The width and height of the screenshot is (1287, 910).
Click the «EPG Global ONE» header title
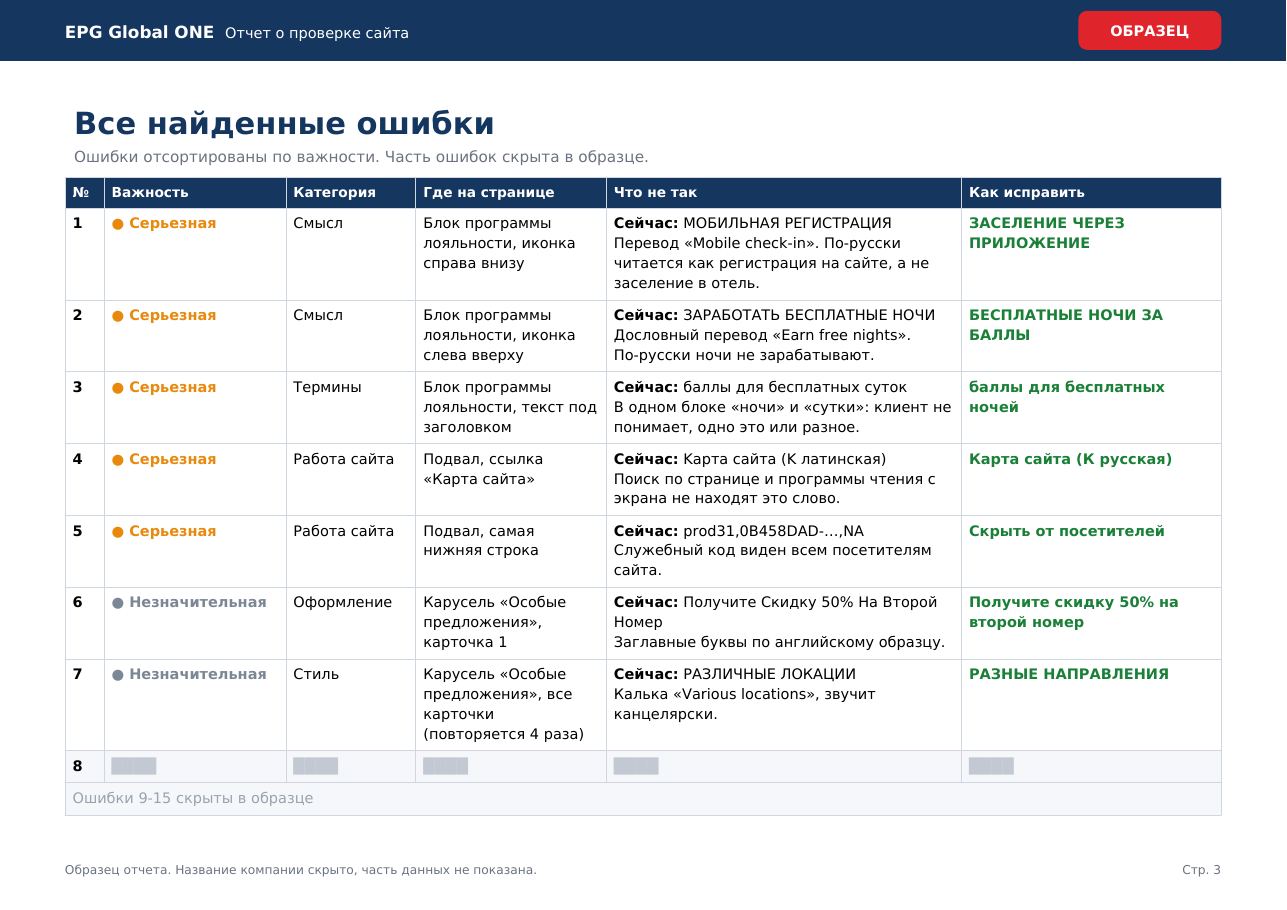point(139,32)
